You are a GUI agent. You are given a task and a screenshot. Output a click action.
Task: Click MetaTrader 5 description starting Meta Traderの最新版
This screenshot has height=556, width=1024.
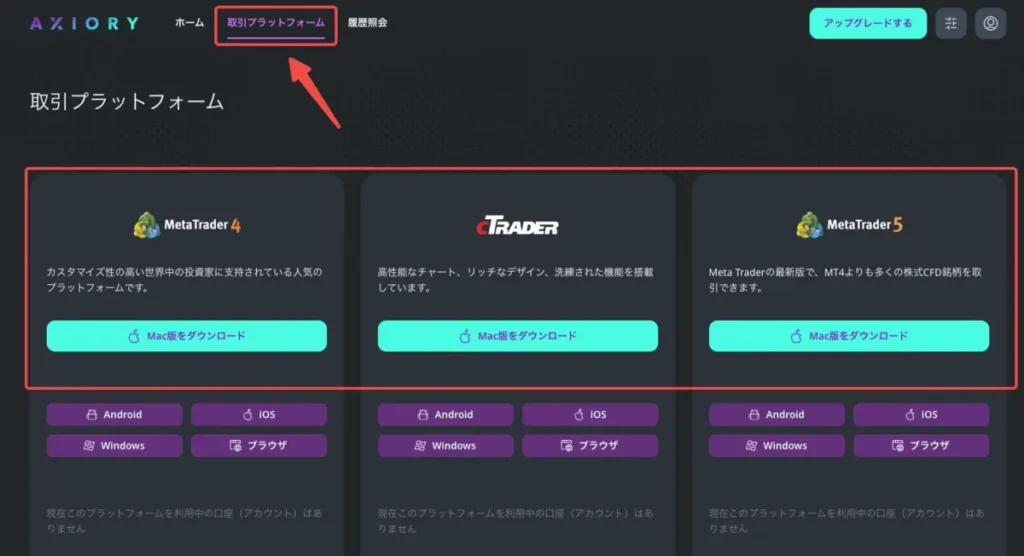[x=845, y=280]
